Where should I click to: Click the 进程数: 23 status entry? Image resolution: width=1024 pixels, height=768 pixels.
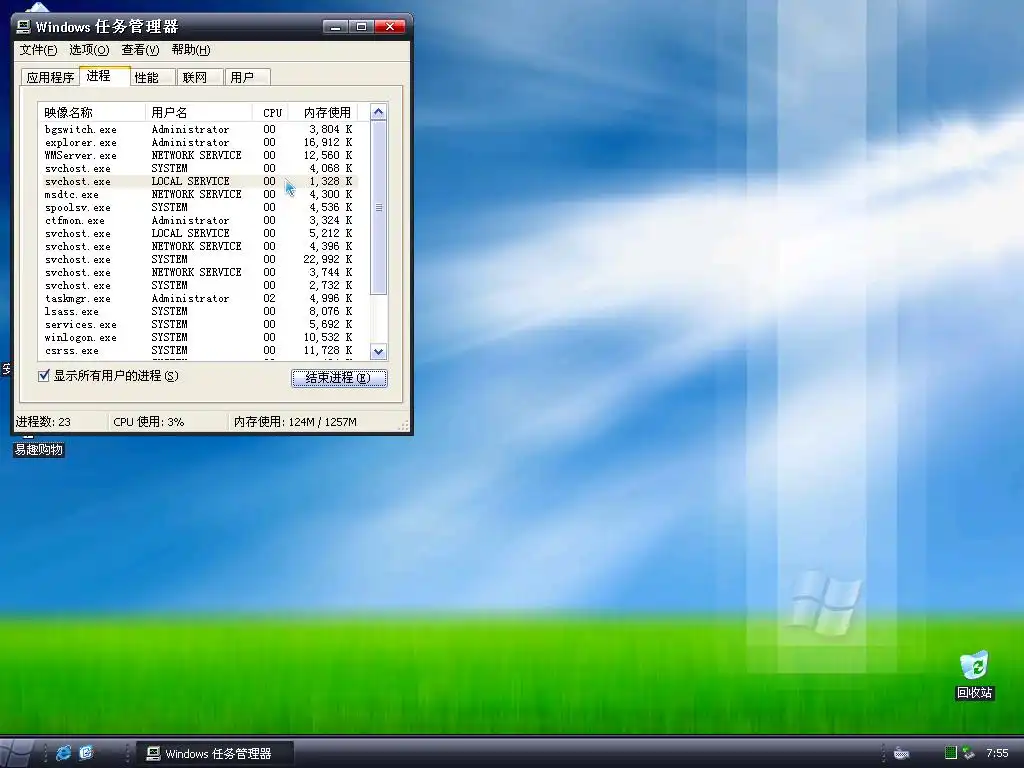click(x=43, y=422)
